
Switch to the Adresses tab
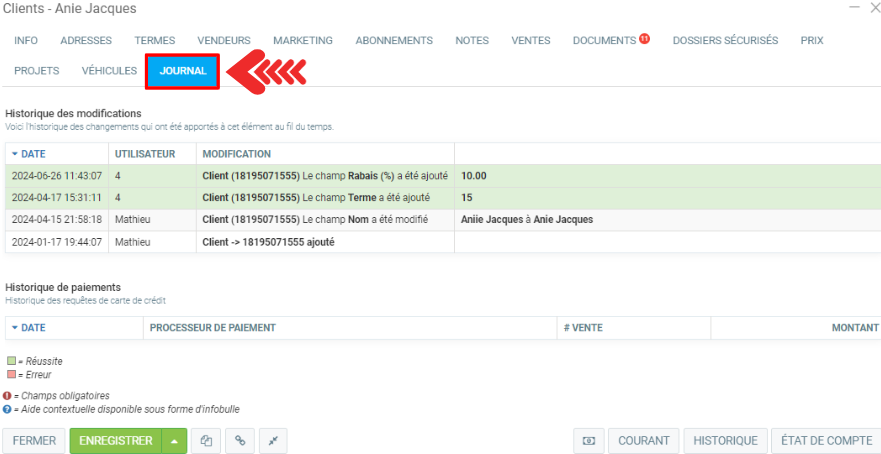86,41
